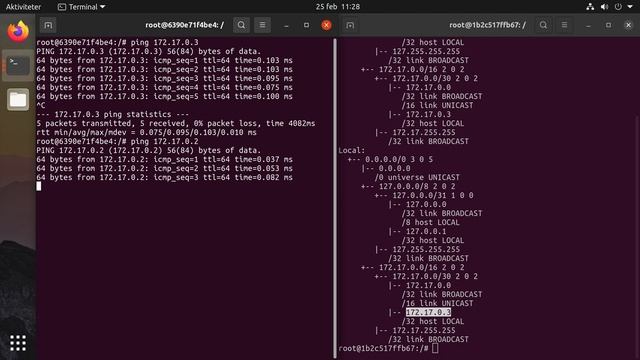Open Aktiviteter overview

tap(23, 7)
